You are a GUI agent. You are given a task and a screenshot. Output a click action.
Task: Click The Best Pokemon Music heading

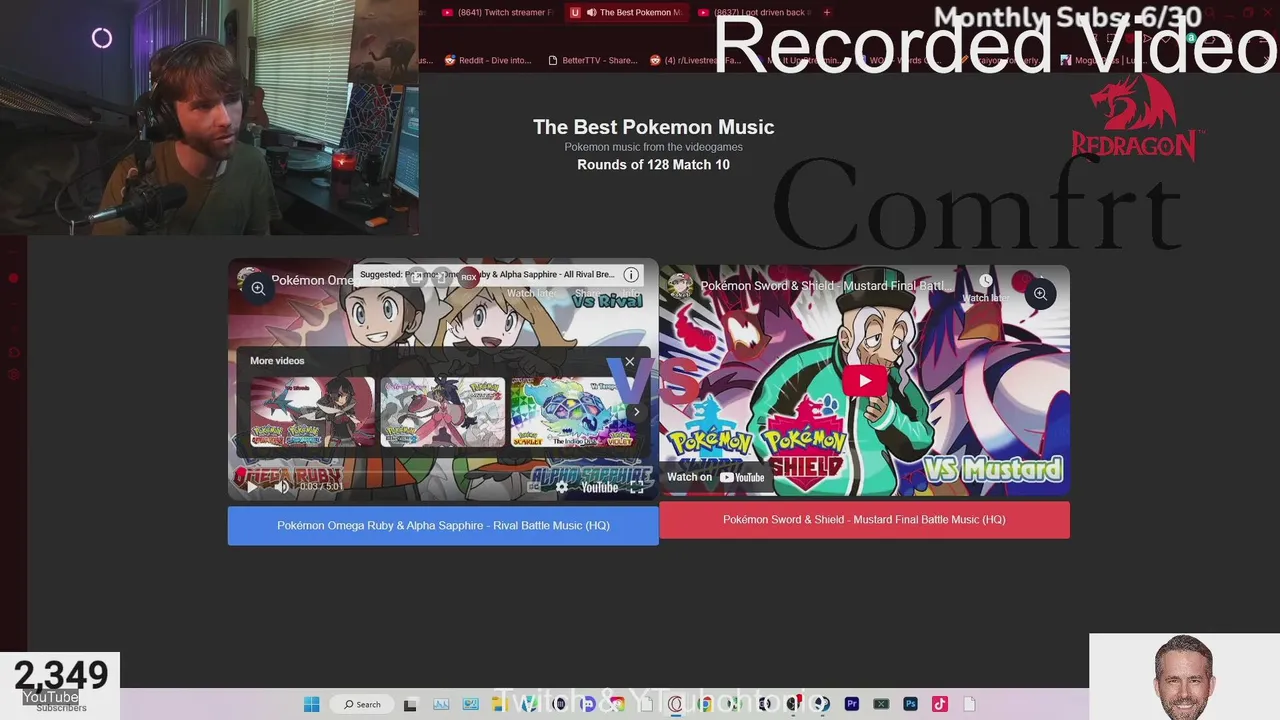coord(653,127)
